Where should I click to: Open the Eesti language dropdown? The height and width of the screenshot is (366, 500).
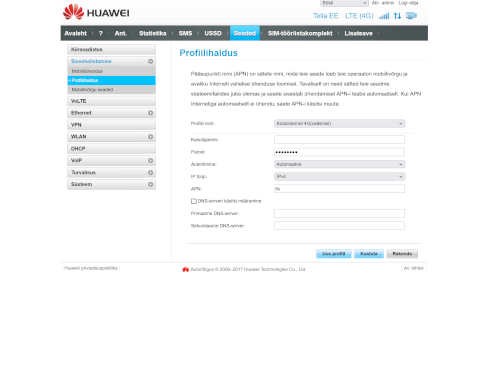click(344, 3)
